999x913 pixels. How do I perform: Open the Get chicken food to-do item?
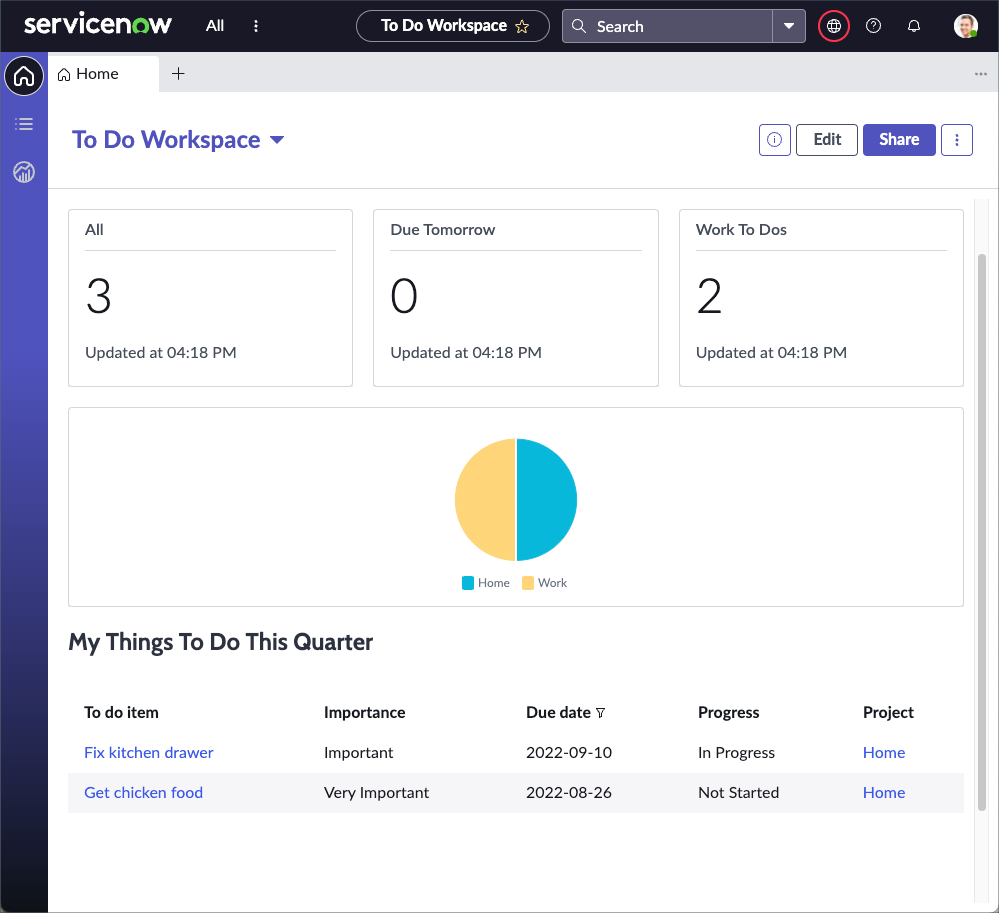pyautogui.click(x=143, y=792)
